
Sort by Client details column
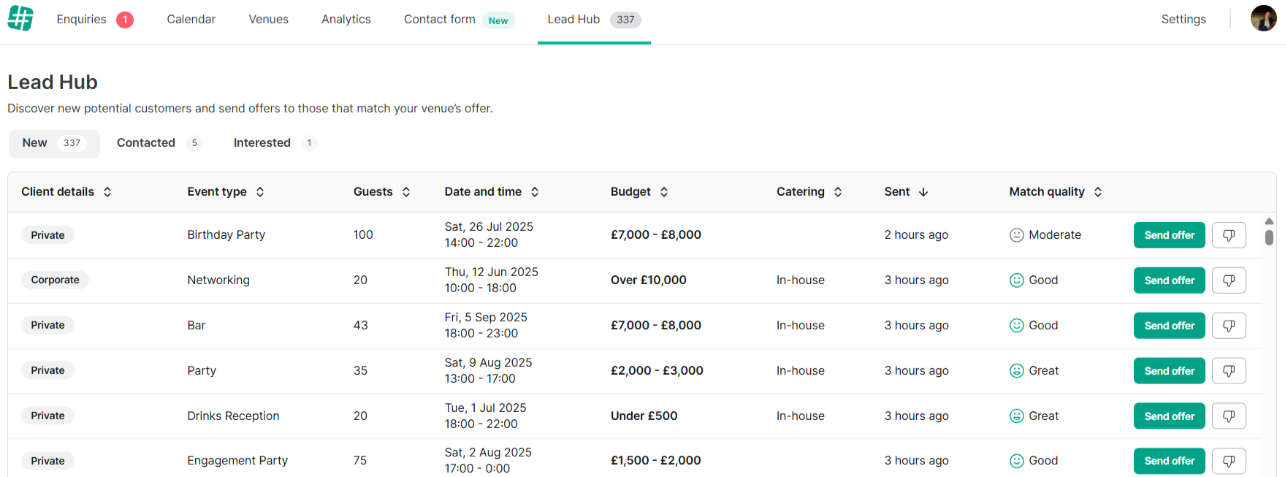point(67,192)
